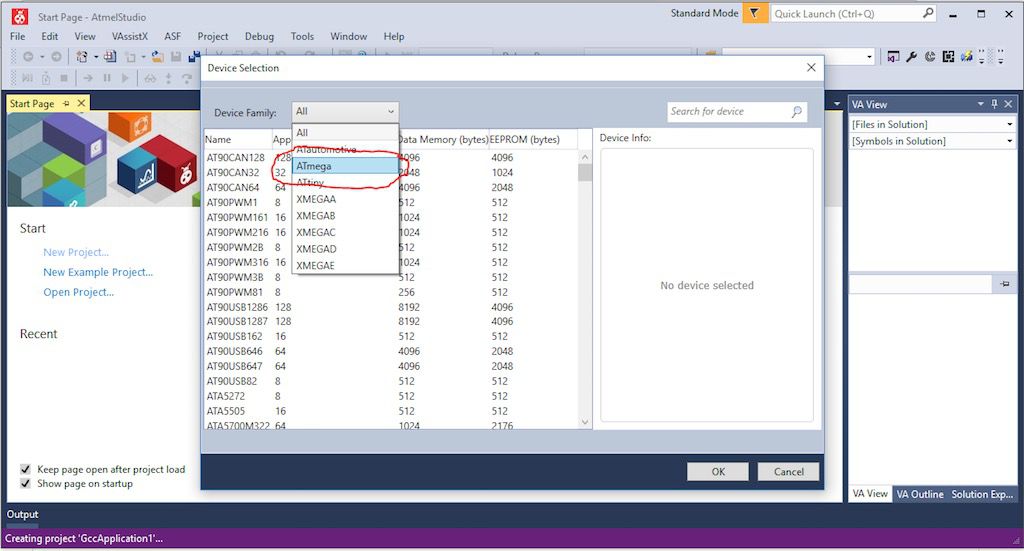The height and width of the screenshot is (551, 1024).
Task: Click the Navigate Forward toolbar arrow
Action: click(x=56, y=57)
